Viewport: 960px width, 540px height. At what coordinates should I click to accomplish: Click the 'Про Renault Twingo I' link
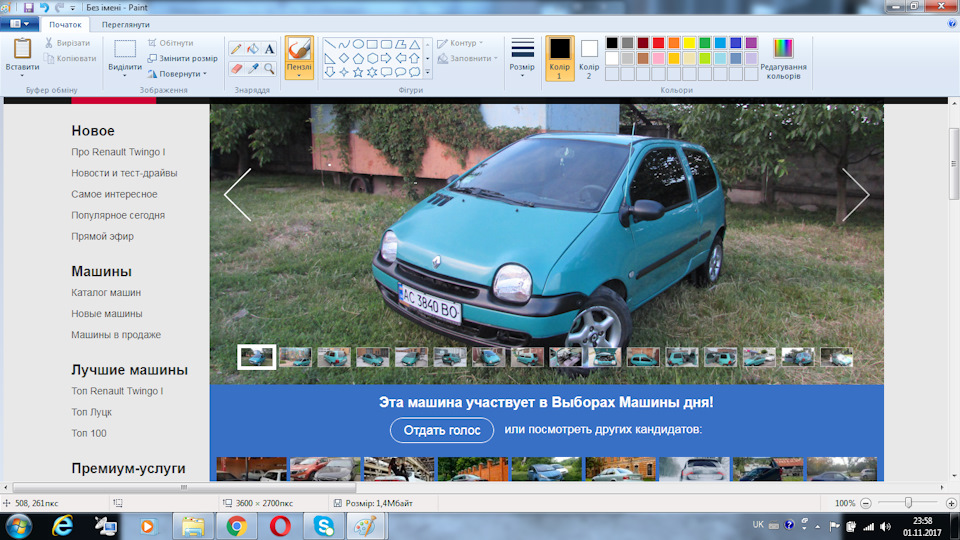(x=118, y=152)
